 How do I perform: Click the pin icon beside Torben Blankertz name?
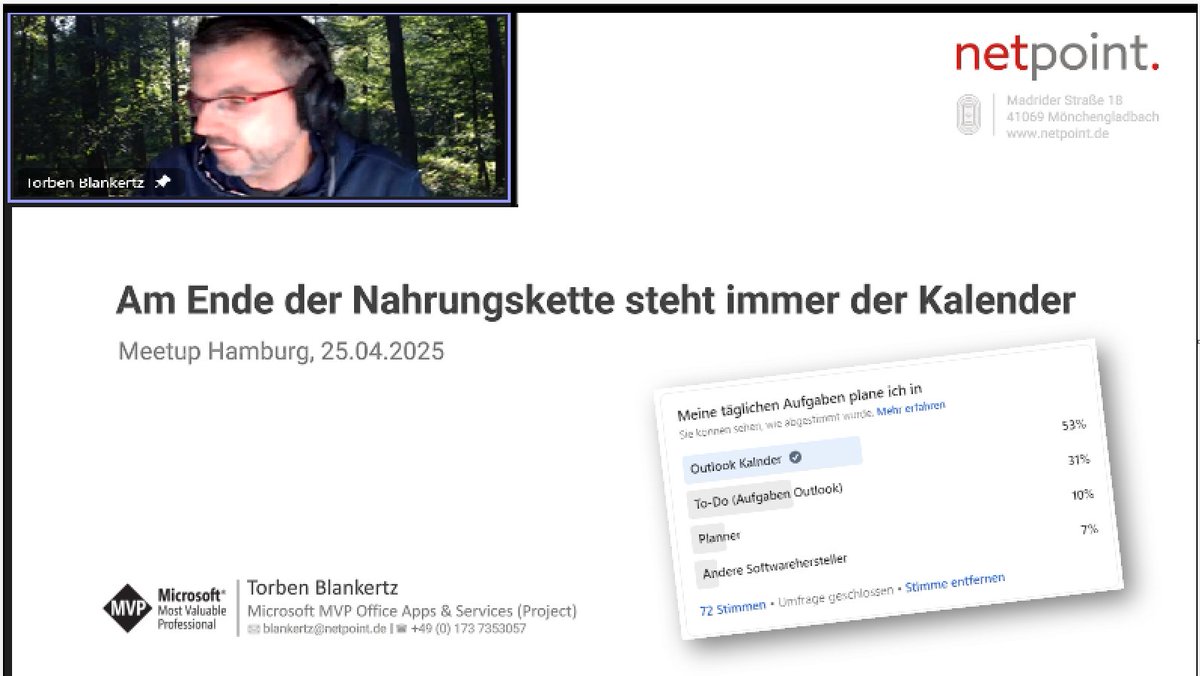pyautogui.click(x=163, y=182)
